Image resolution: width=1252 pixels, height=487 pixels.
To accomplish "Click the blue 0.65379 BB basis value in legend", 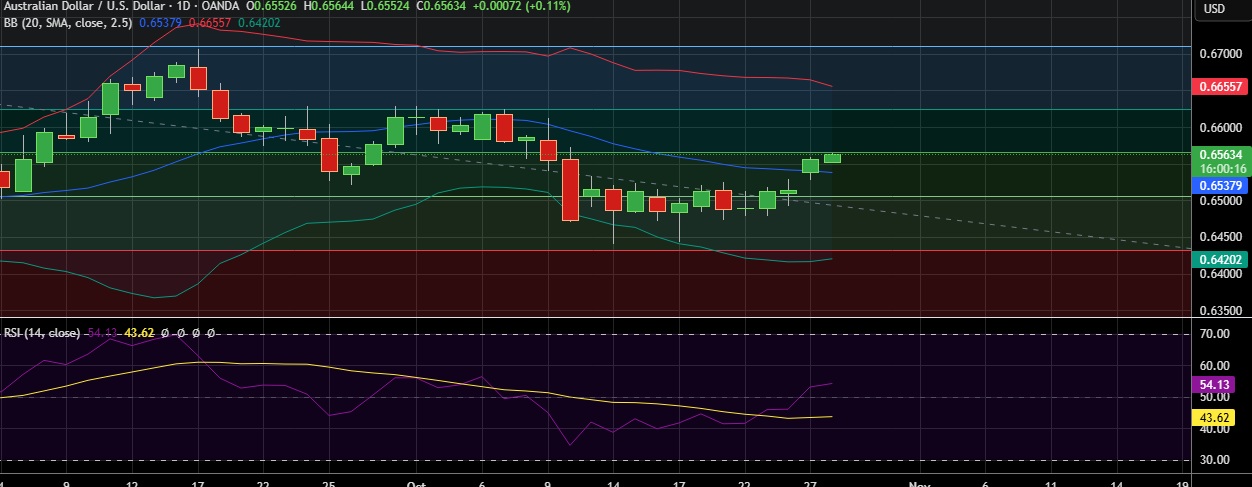I will (160, 21).
